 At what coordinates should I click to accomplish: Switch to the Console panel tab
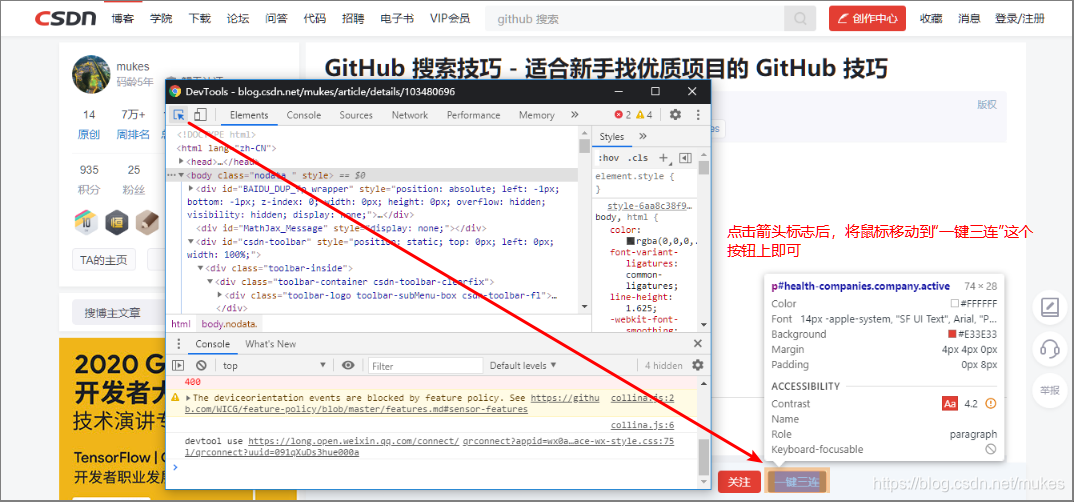click(304, 115)
